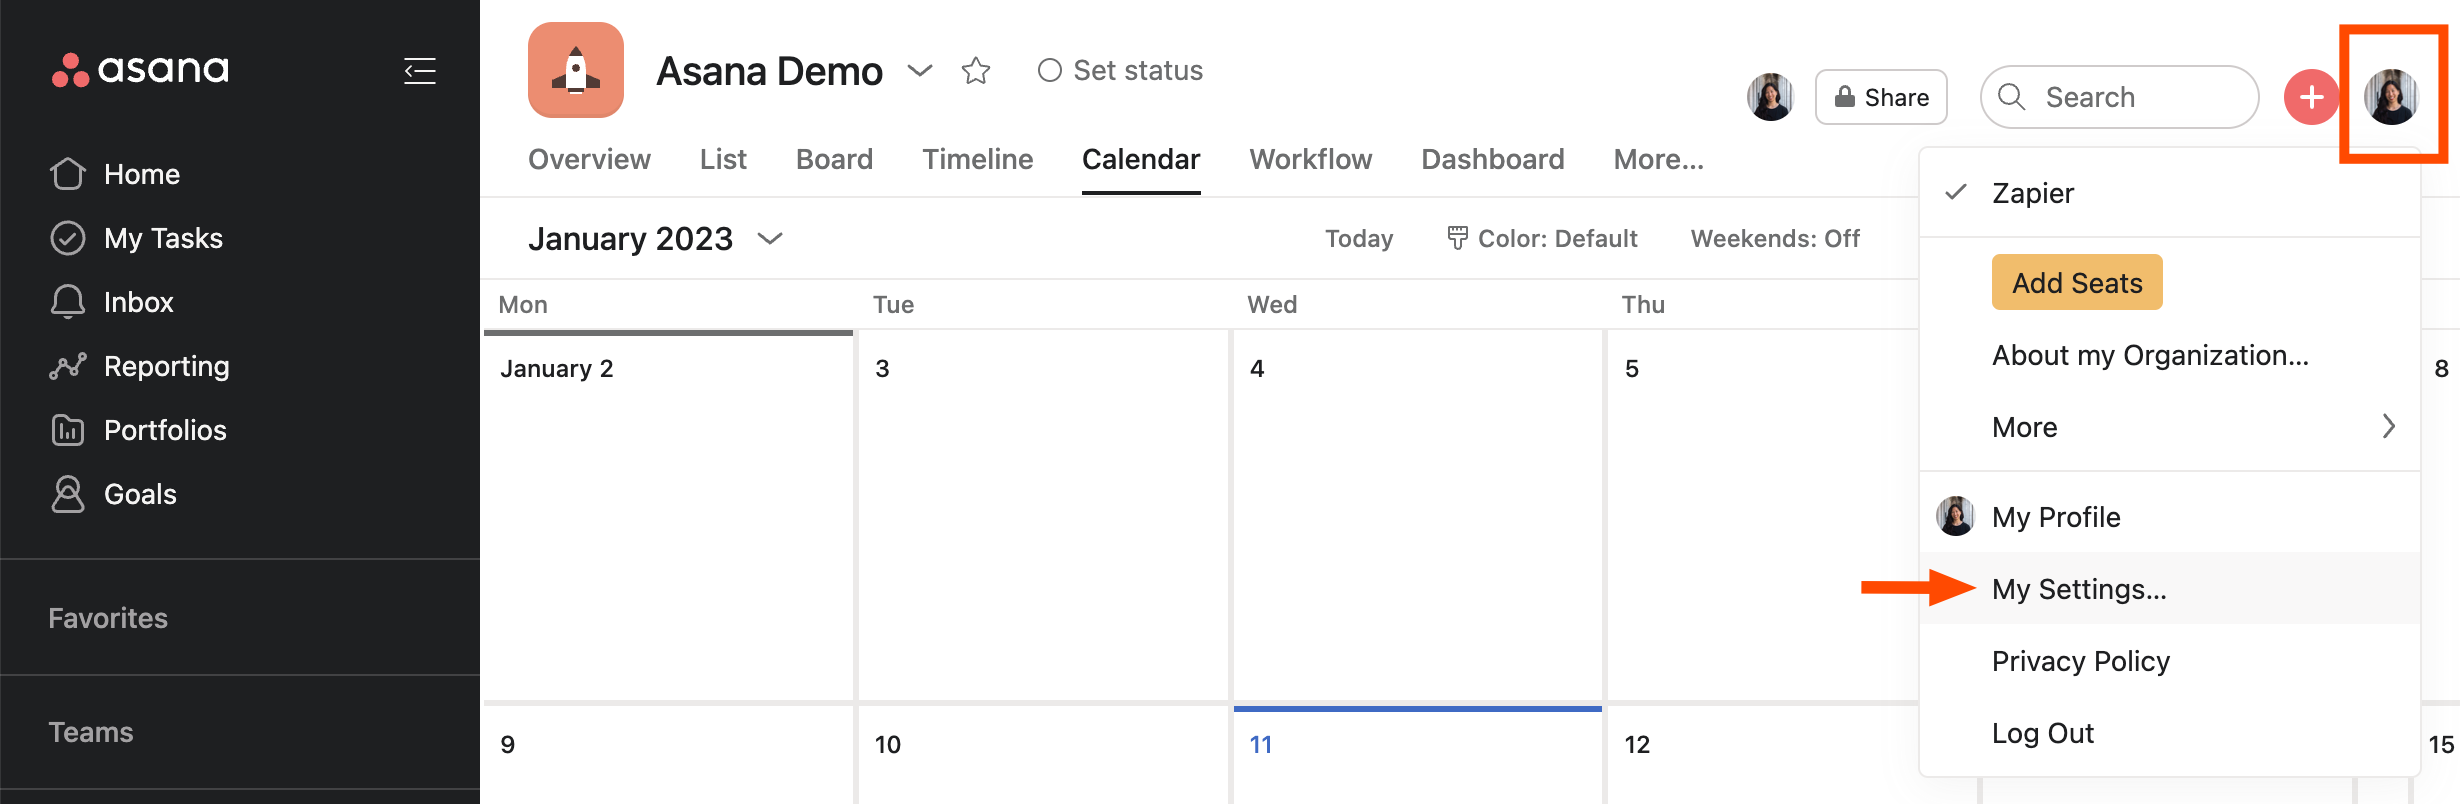Expand the More submenu
This screenshot has width=2460, height=804.
click(2170, 427)
